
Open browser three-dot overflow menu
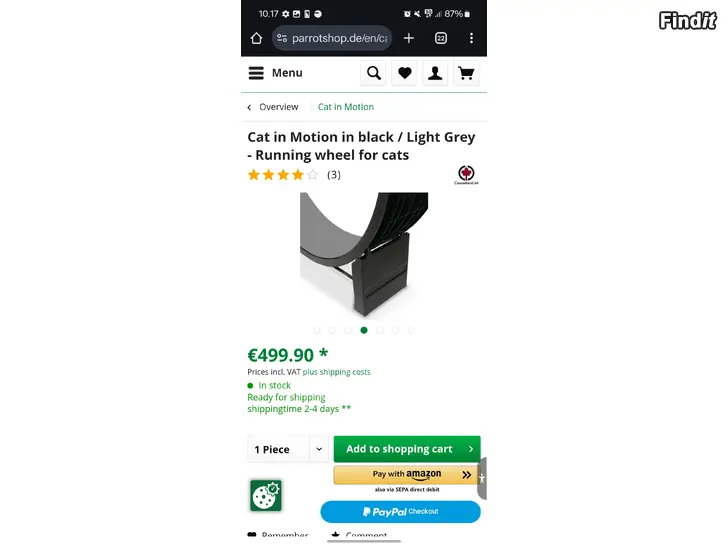[471, 38]
